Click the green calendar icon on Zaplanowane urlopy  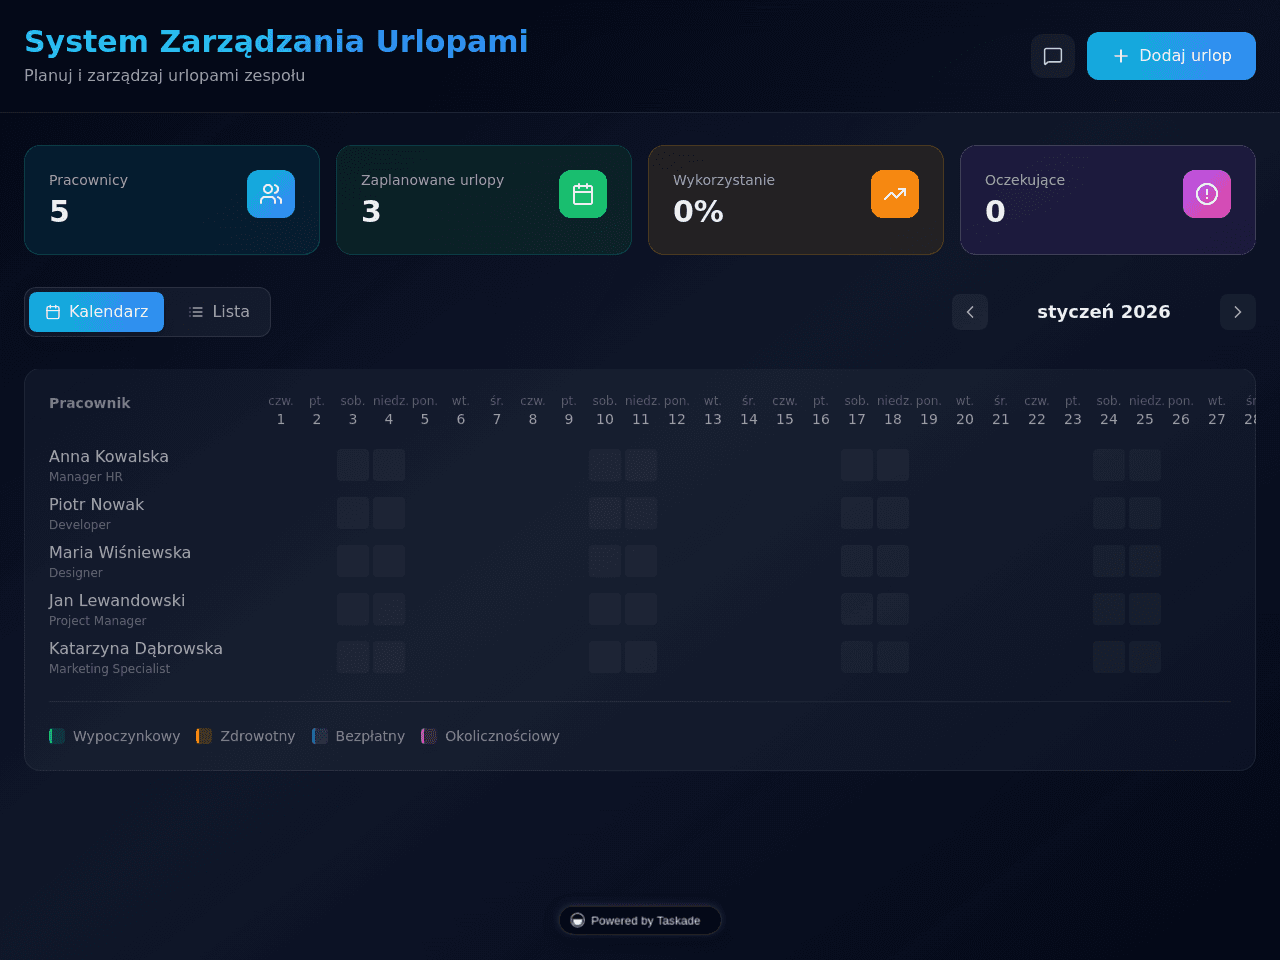pyautogui.click(x=583, y=194)
